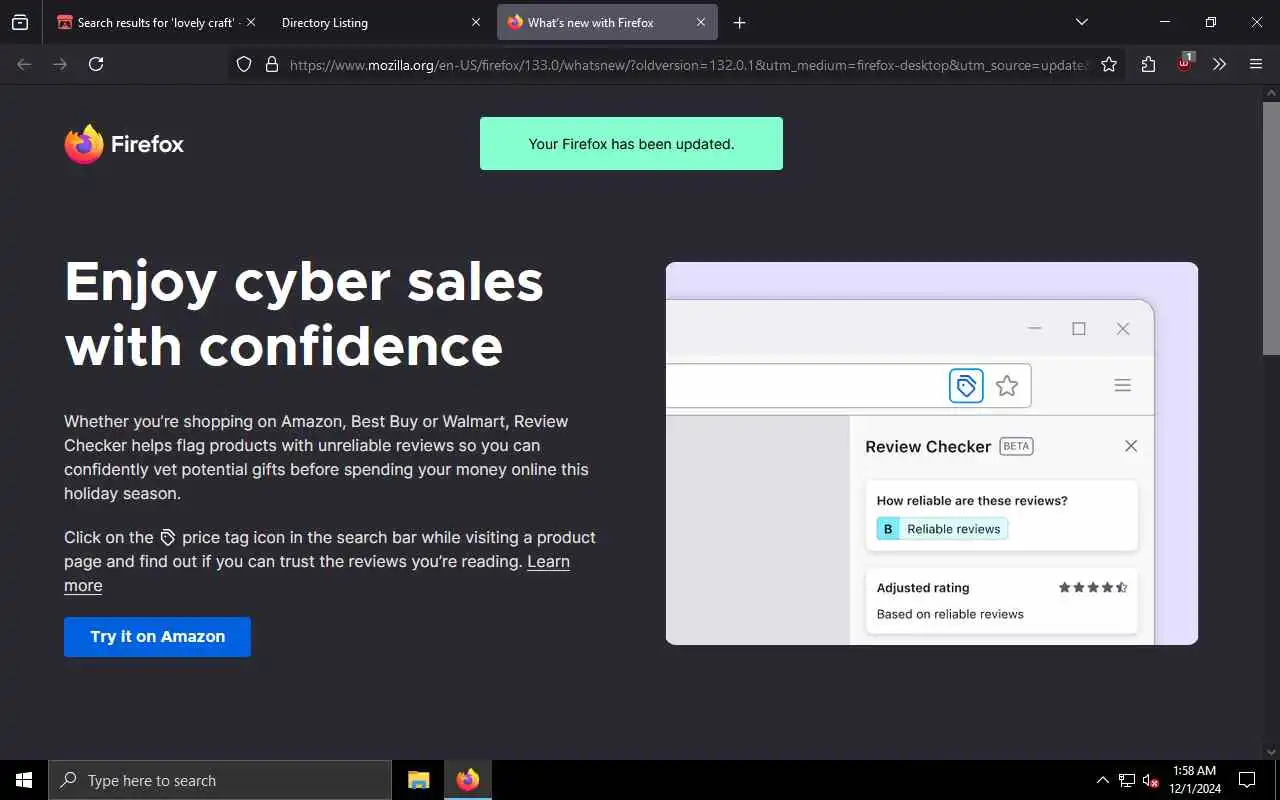Click price tag icon in illustrated search bar
Screen dimensions: 1280x800
click(966, 385)
